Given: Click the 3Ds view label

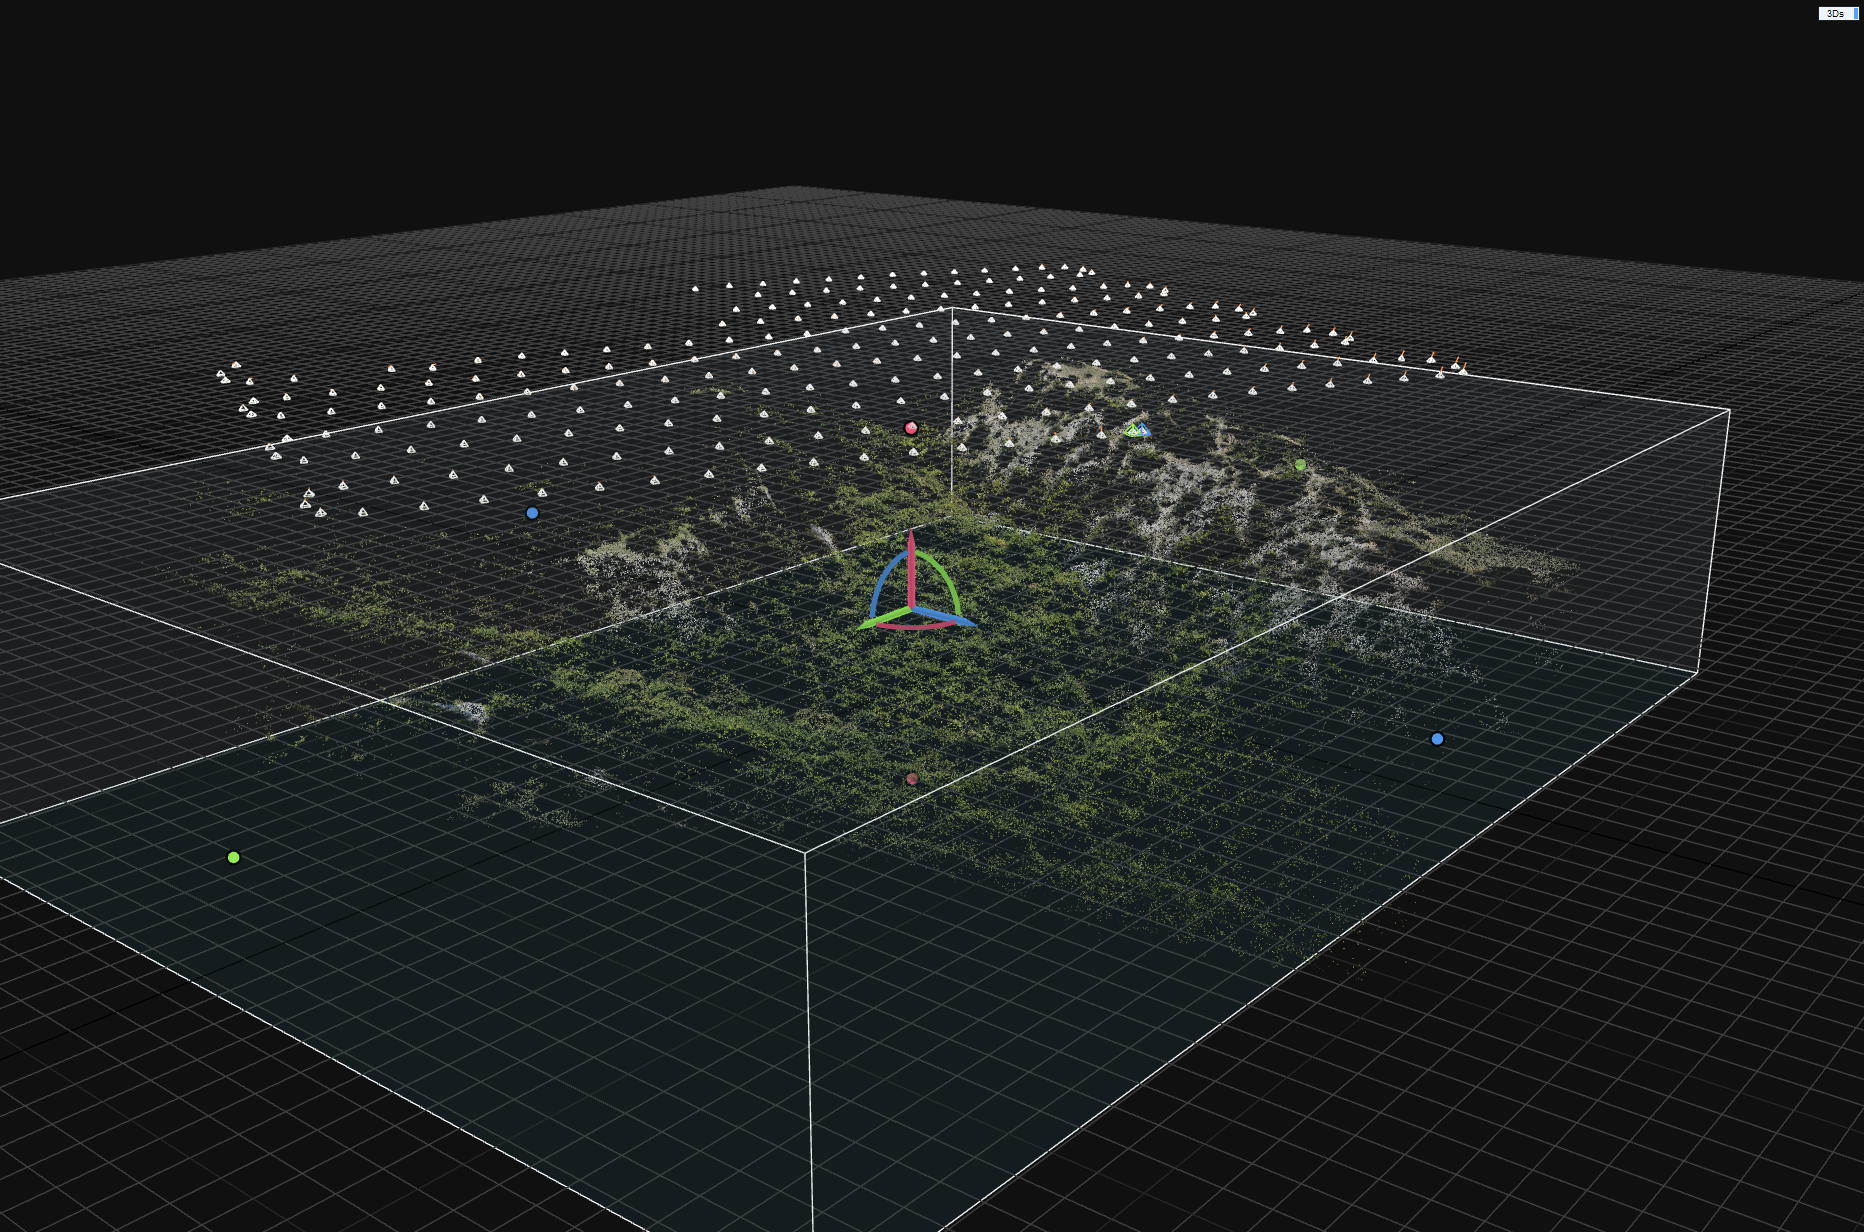Looking at the screenshot, I should coord(1834,13).
